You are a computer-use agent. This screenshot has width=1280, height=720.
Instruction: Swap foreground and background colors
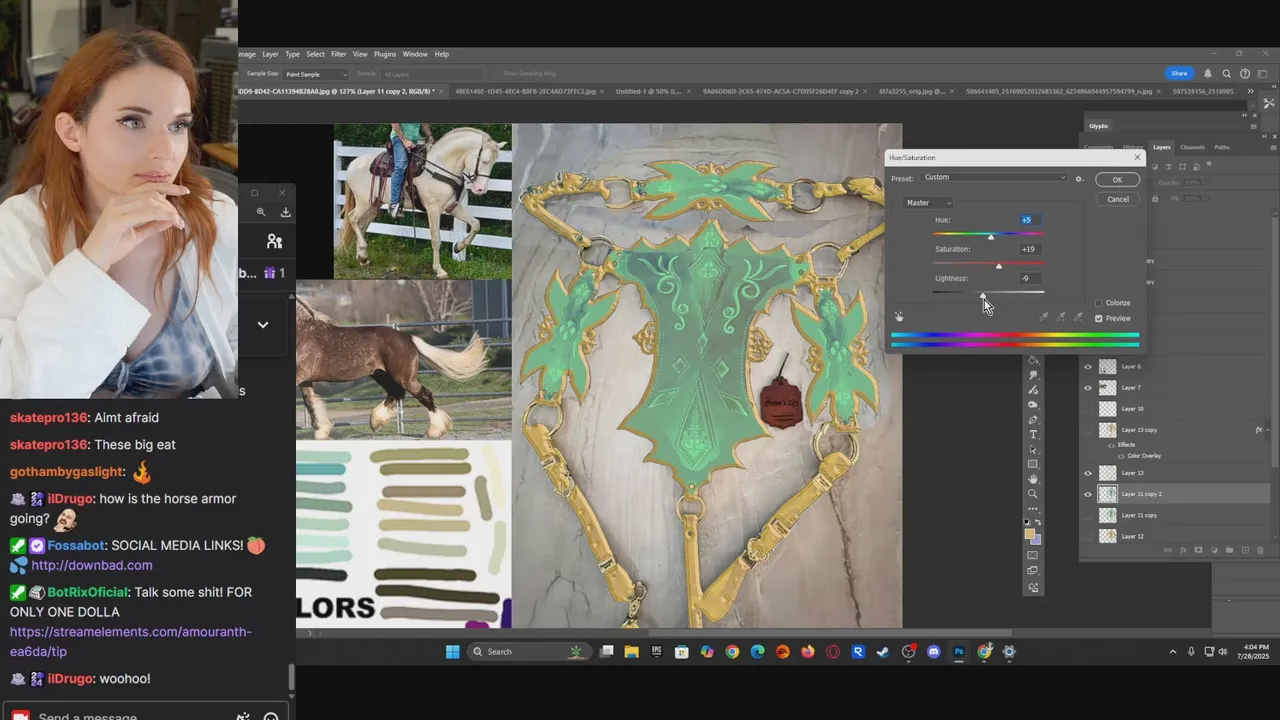pyautogui.click(x=1039, y=522)
